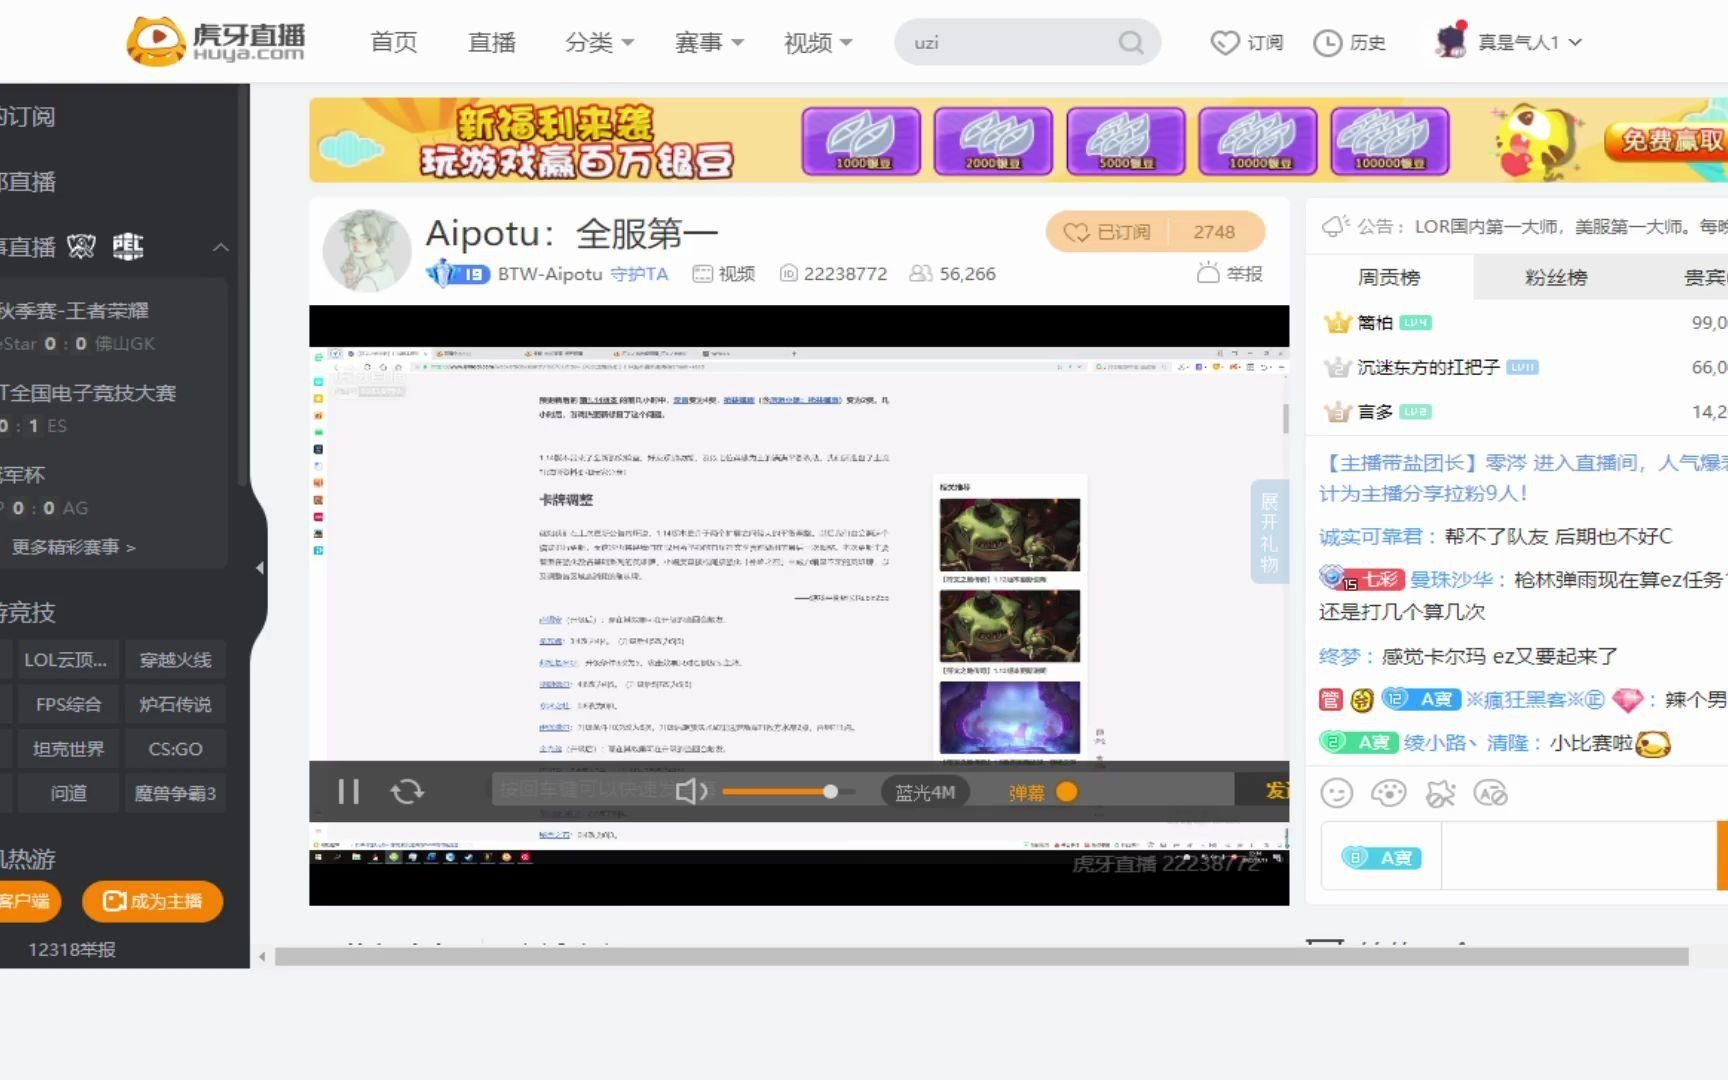Switch to 粉丝榜 tab
Viewport: 1728px width, 1080px height.
(x=1555, y=277)
